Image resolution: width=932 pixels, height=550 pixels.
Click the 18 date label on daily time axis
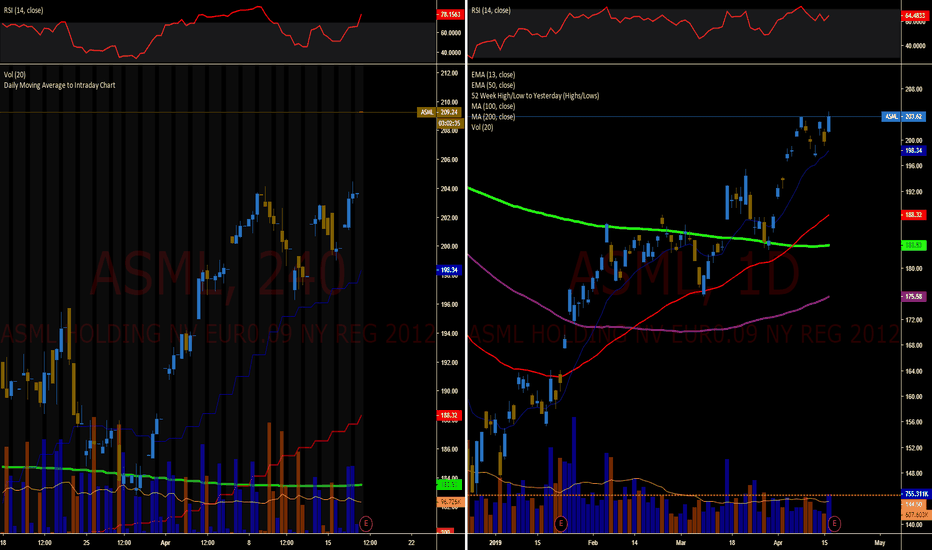[732, 542]
